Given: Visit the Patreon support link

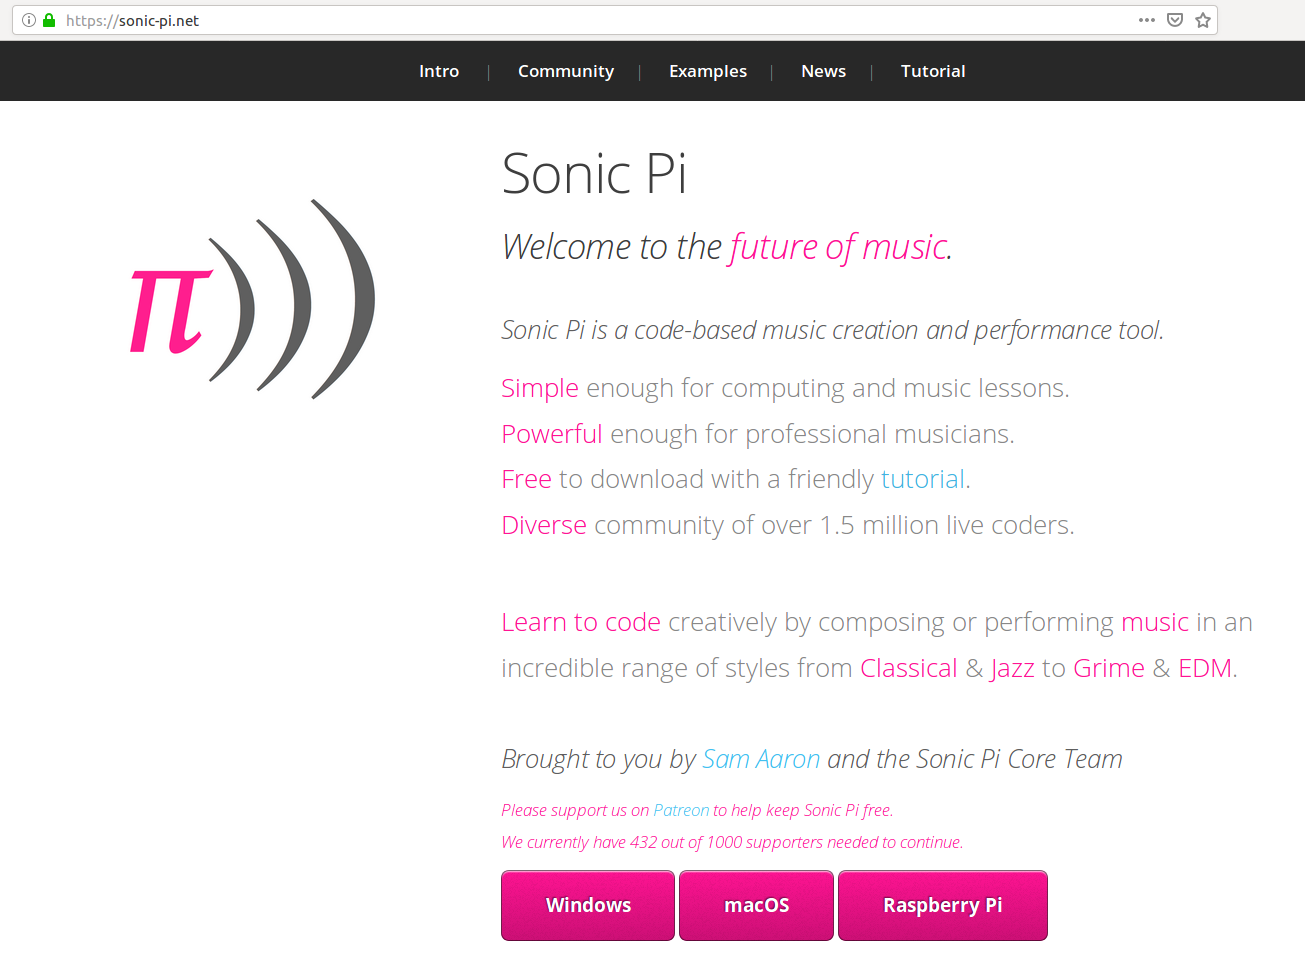Looking at the screenshot, I should (681, 810).
